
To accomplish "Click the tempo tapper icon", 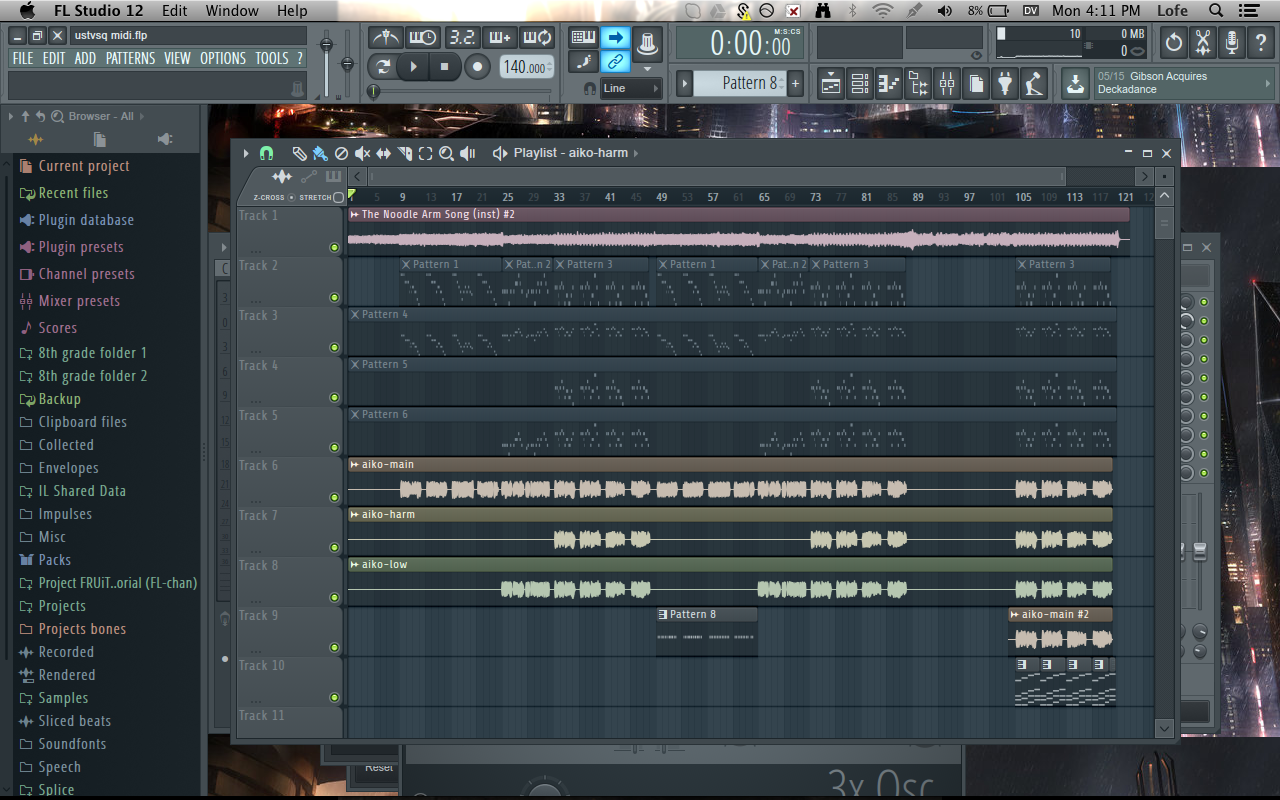I will click(1034, 84).
